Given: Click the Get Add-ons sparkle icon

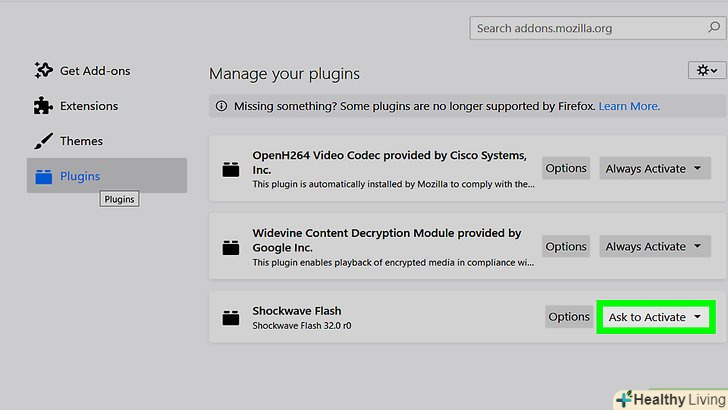Looking at the screenshot, I should pos(43,70).
